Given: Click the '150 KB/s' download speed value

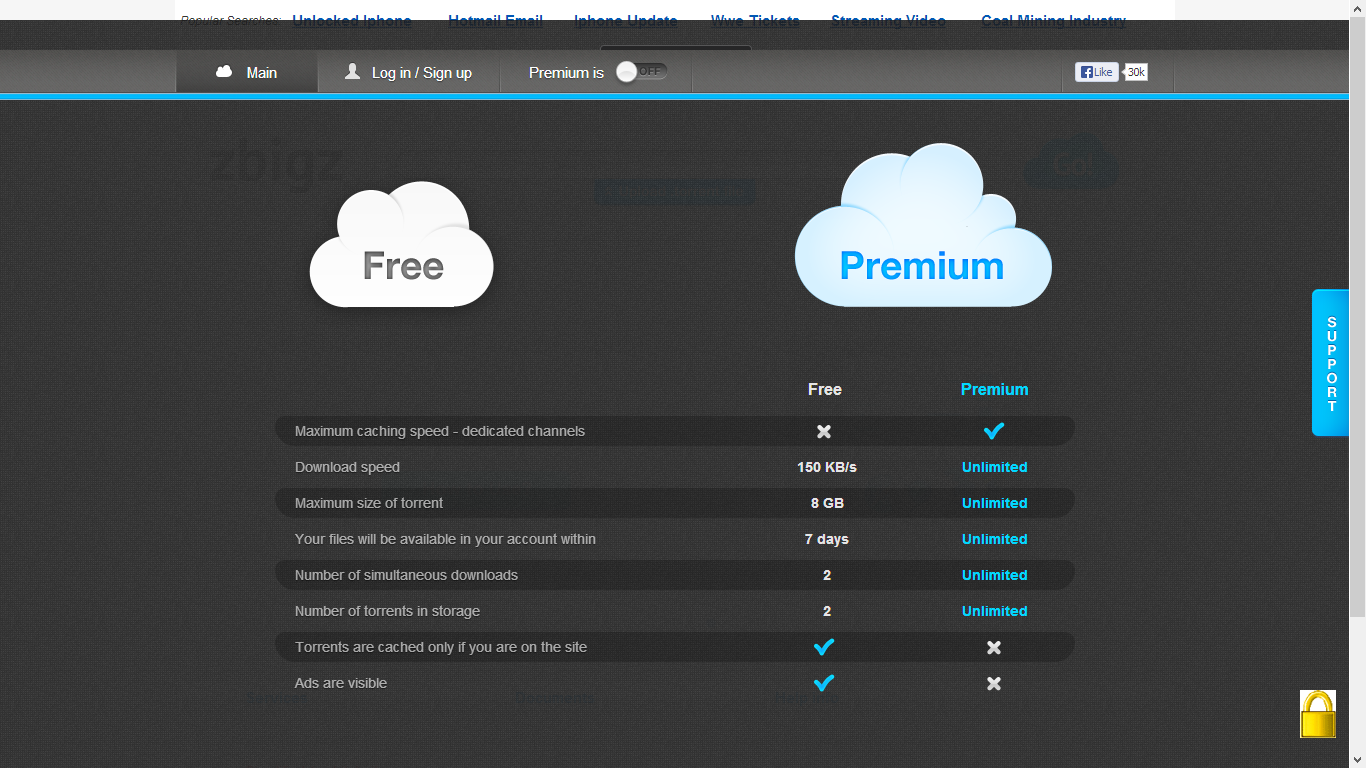Looking at the screenshot, I should coord(827,467).
